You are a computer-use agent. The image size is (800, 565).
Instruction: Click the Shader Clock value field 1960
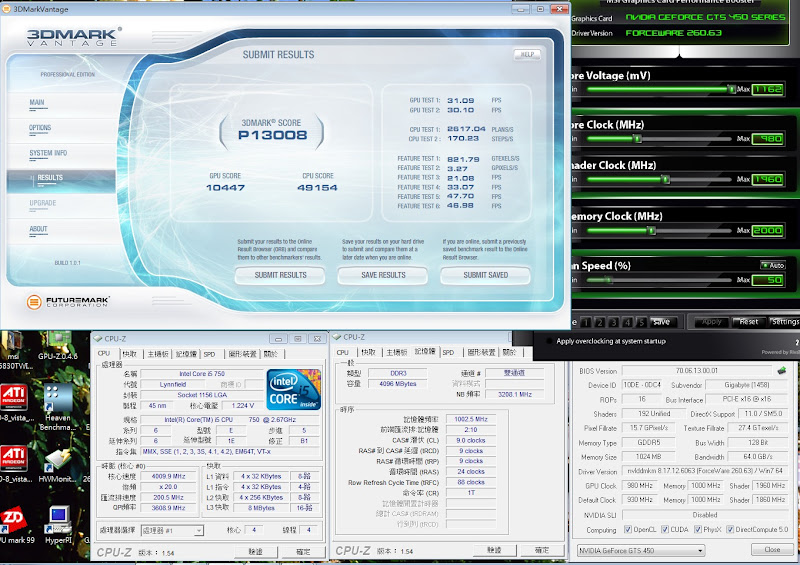pos(767,179)
